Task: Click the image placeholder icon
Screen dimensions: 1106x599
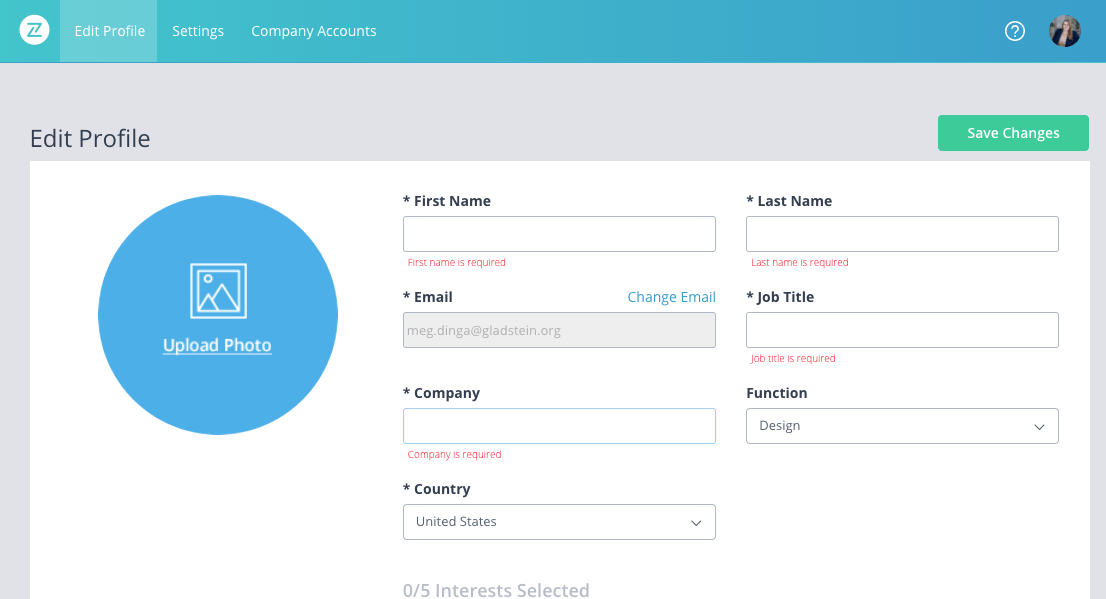Action: [x=218, y=291]
